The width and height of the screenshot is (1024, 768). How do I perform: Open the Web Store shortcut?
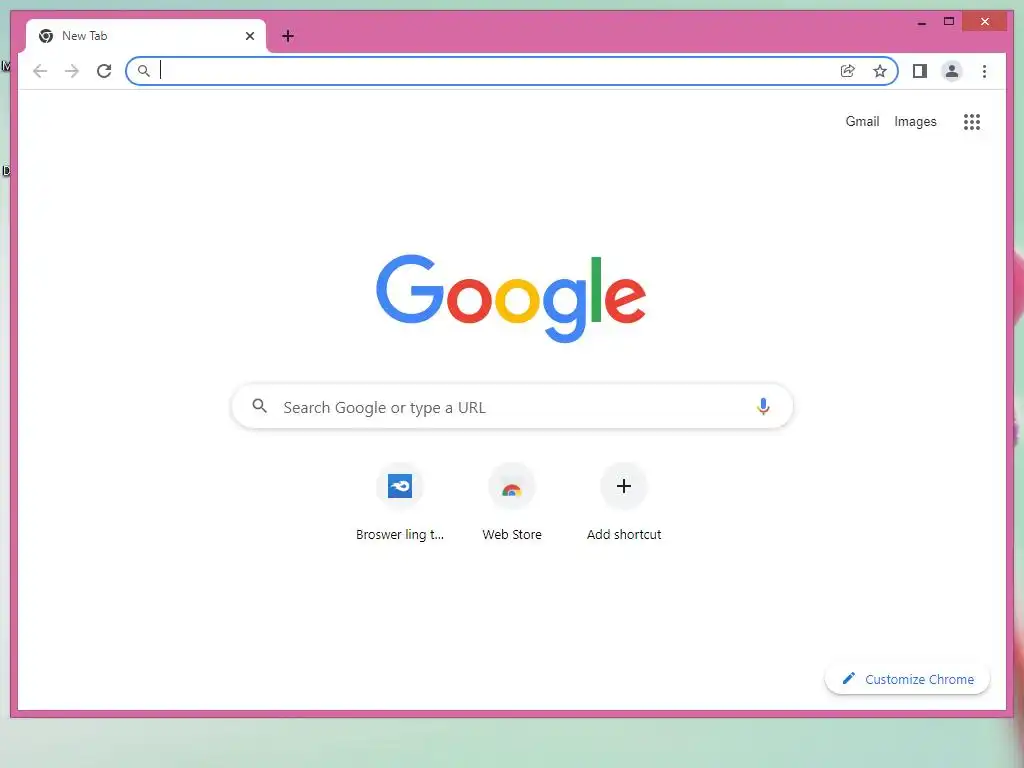tap(512, 503)
